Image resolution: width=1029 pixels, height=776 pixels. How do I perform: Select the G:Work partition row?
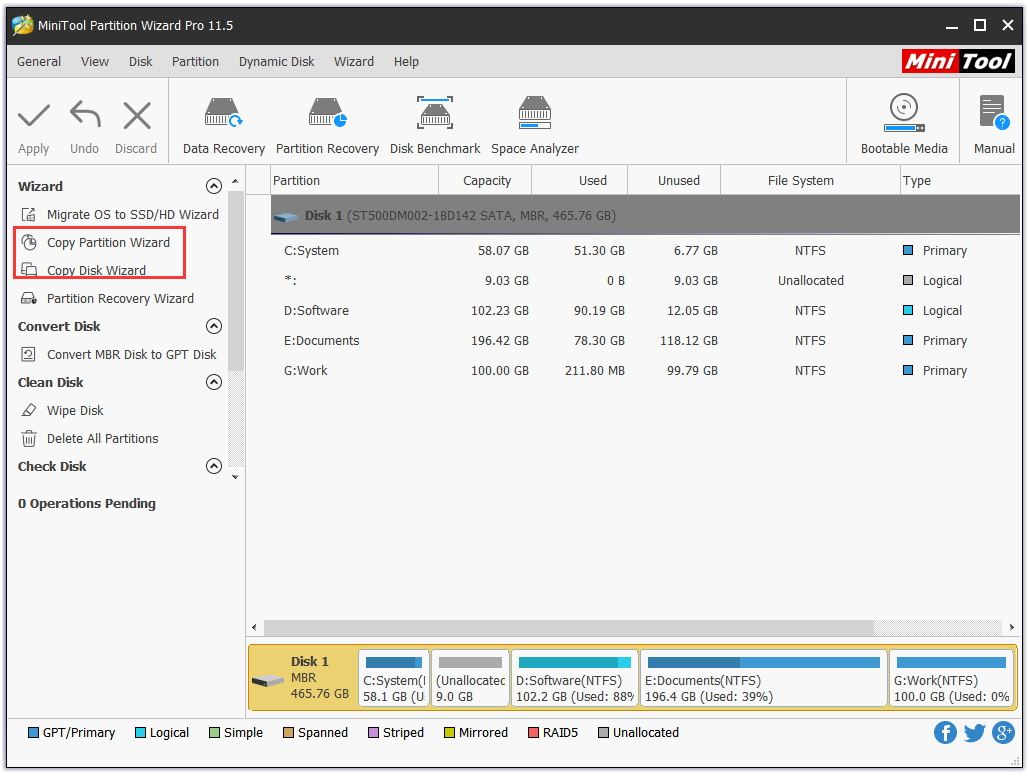(x=645, y=371)
